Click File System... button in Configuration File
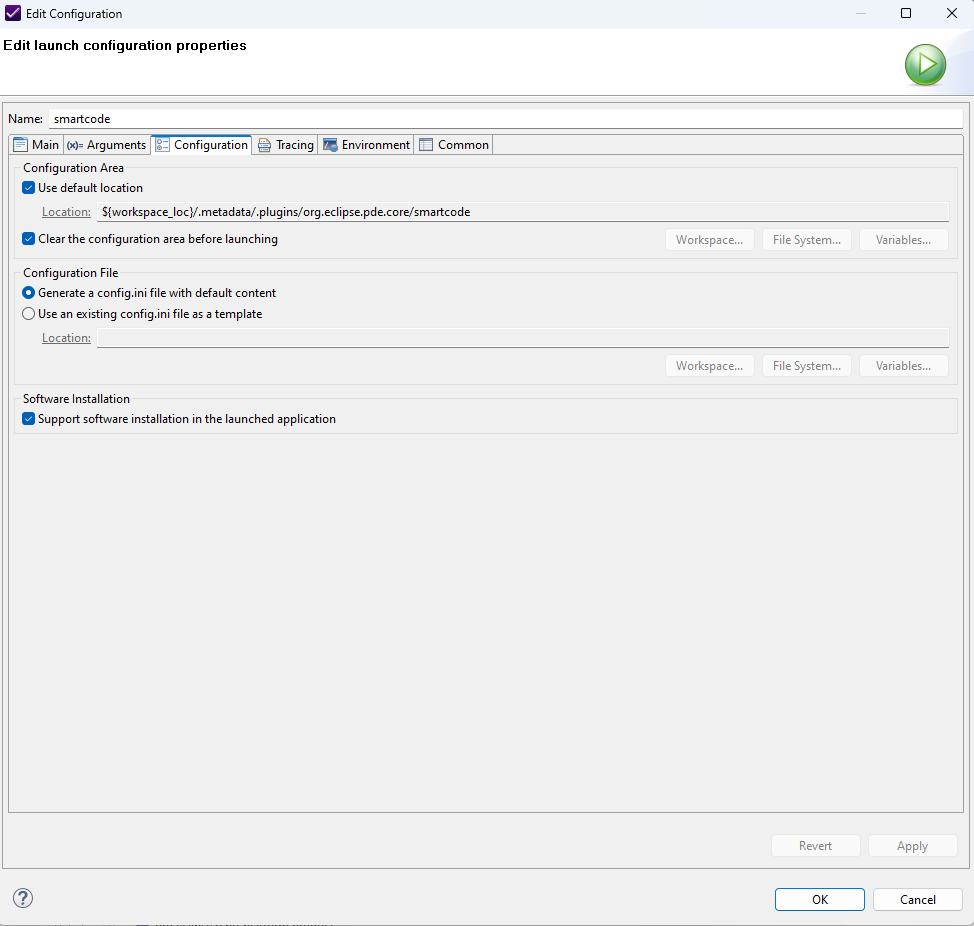Image resolution: width=974 pixels, height=926 pixels. coord(806,366)
